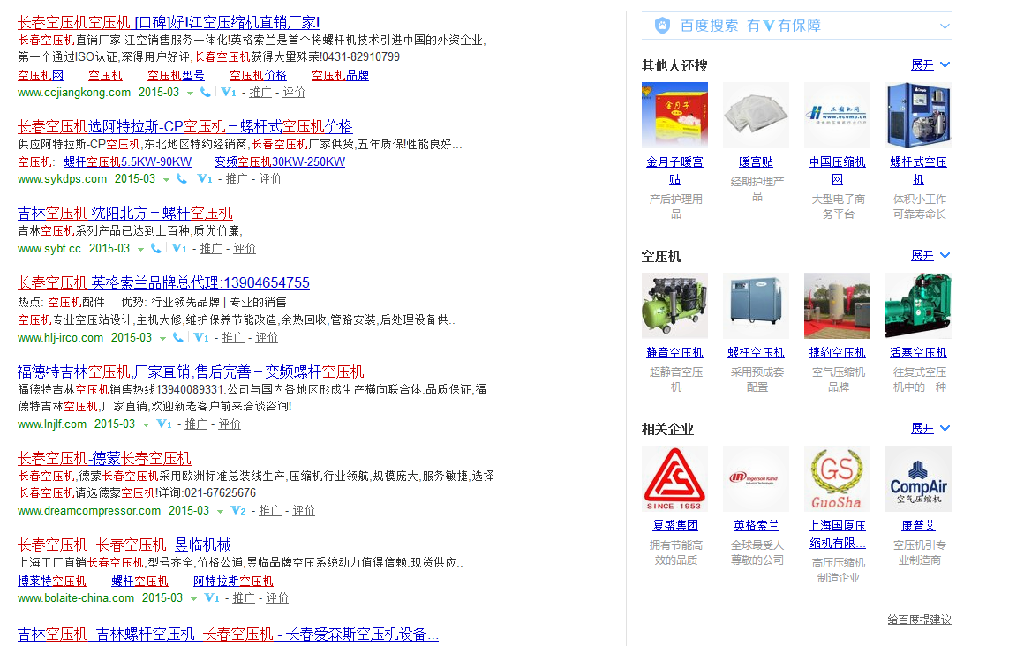This screenshot has height=646, width=1024.
Task: Click the phone icon beside www.sykdps.com
Action: click(x=182, y=179)
